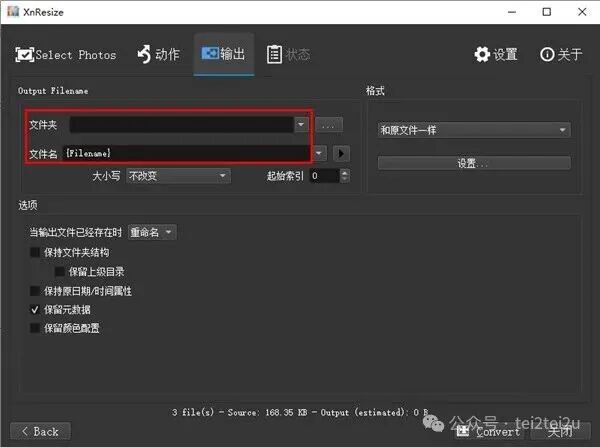Open 设置 with the gear icon
600x447 pixels.
pos(496,54)
